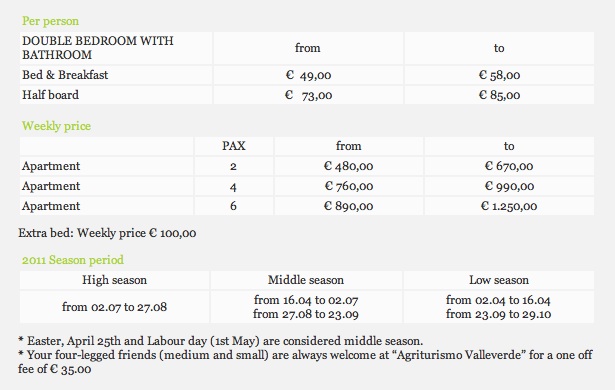This screenshot has width=615, height=390.
Task: Select the Easter and Labour day footnote
Action: [x=220, y=341]
